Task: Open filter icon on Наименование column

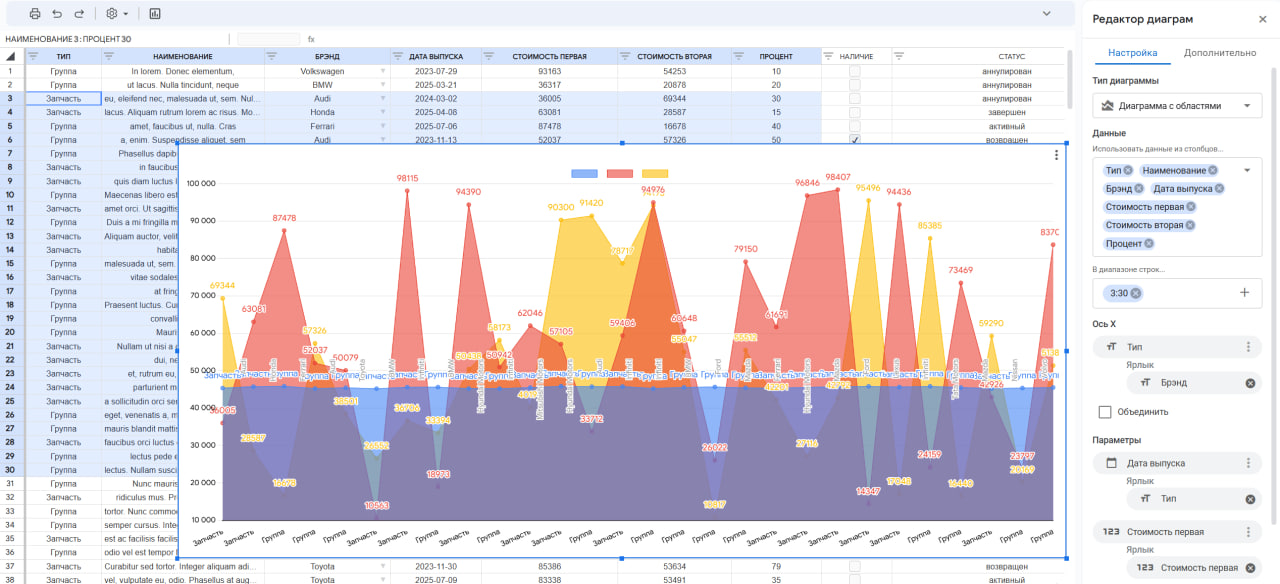Action: coord(110,56)
